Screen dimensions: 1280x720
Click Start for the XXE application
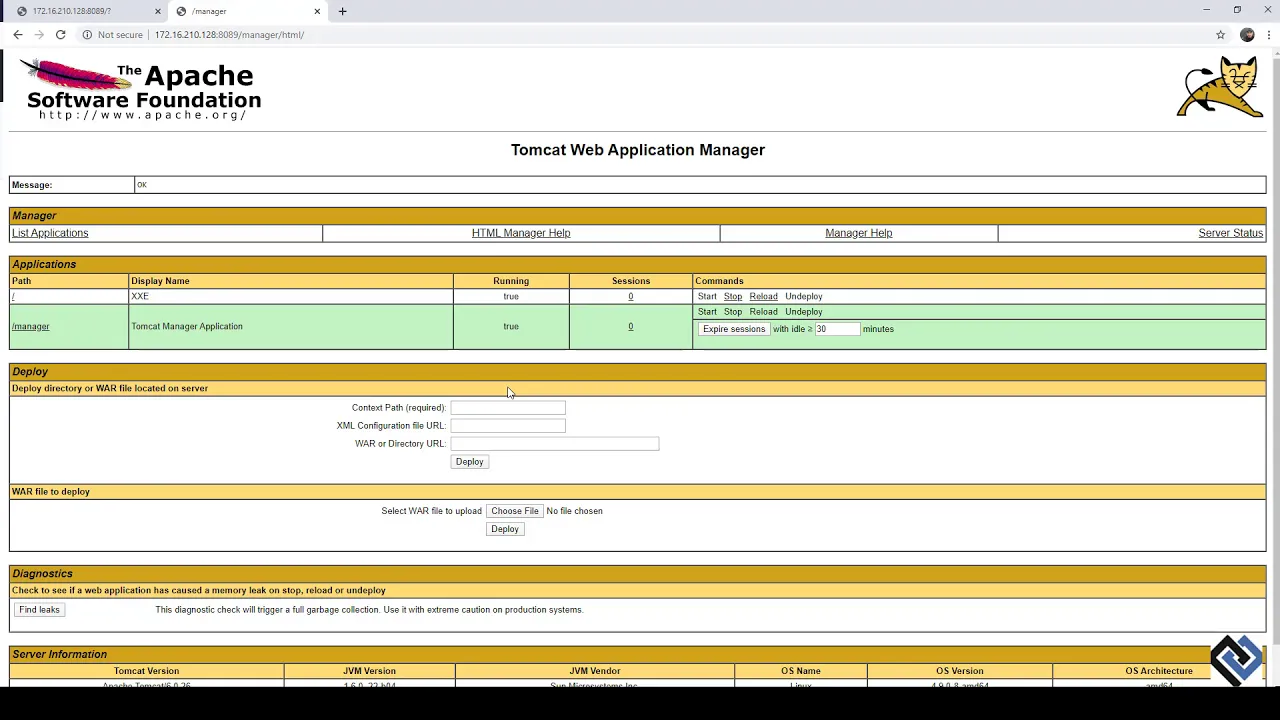pyautogui.click(x=707, y=296)
